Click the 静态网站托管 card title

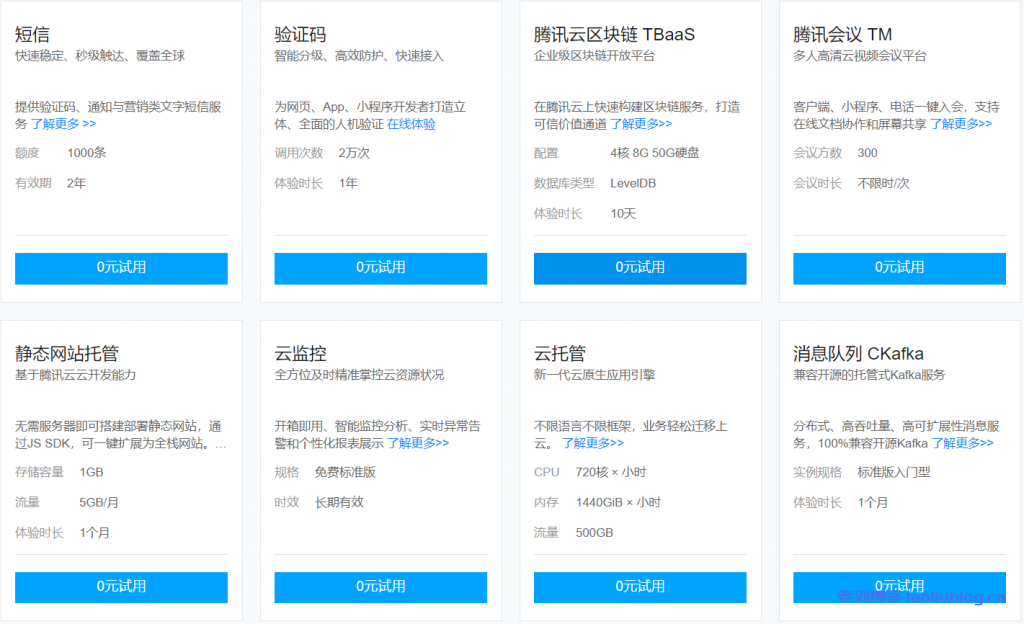tap(67, 354)
